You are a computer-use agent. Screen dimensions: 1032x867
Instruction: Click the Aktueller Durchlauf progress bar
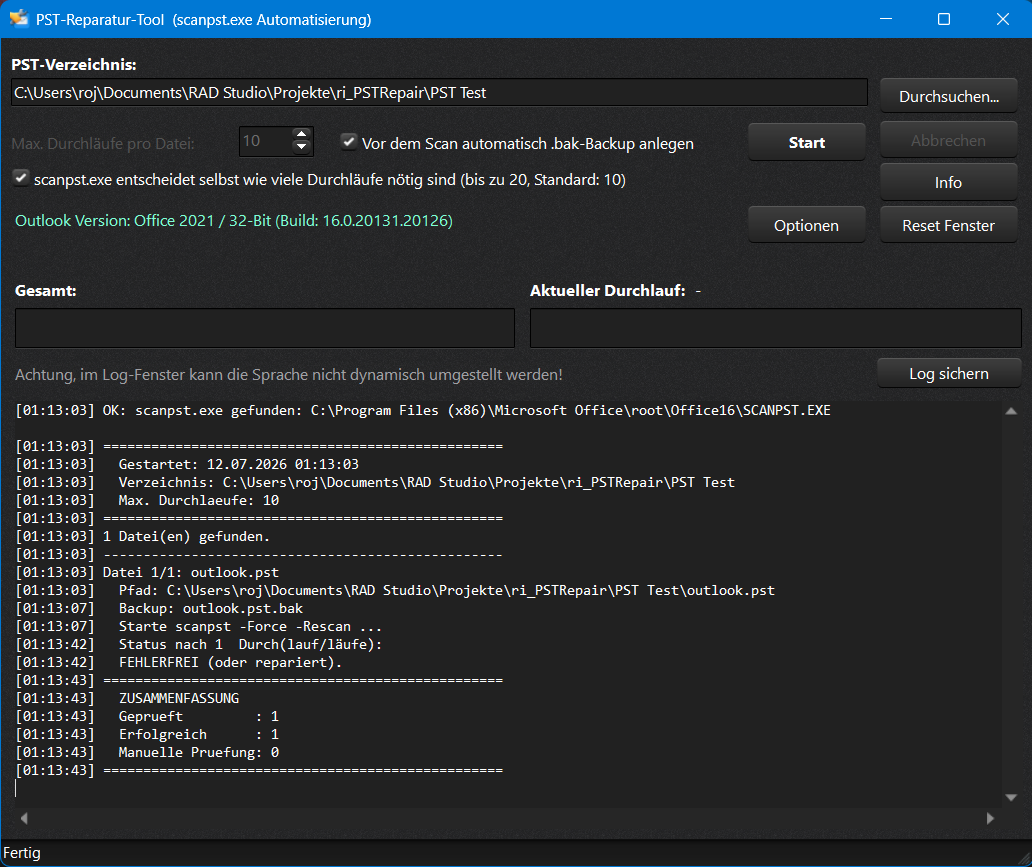tap(775, 328)
